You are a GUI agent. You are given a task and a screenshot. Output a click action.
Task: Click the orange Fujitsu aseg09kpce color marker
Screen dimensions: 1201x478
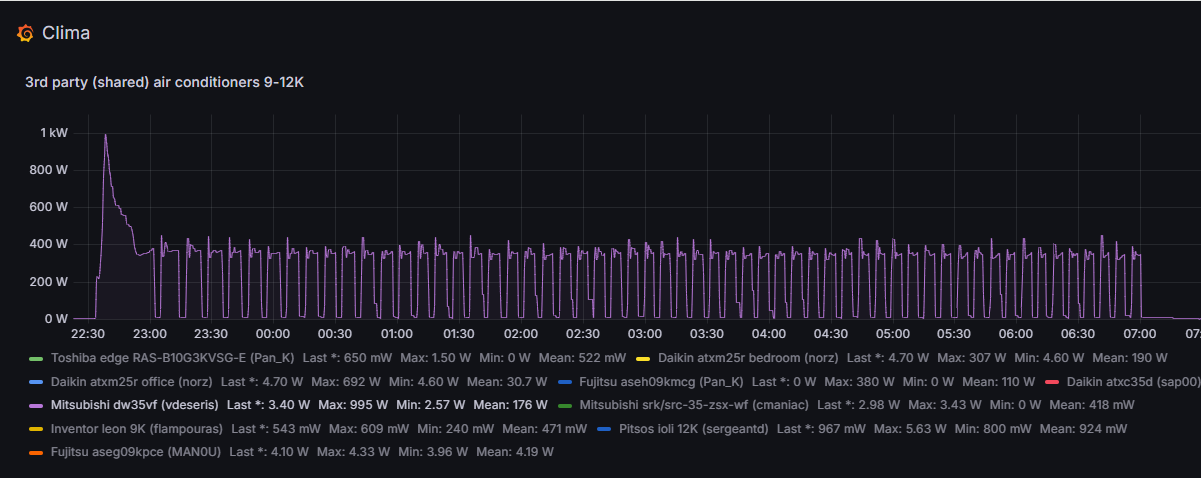click(36, 452)
